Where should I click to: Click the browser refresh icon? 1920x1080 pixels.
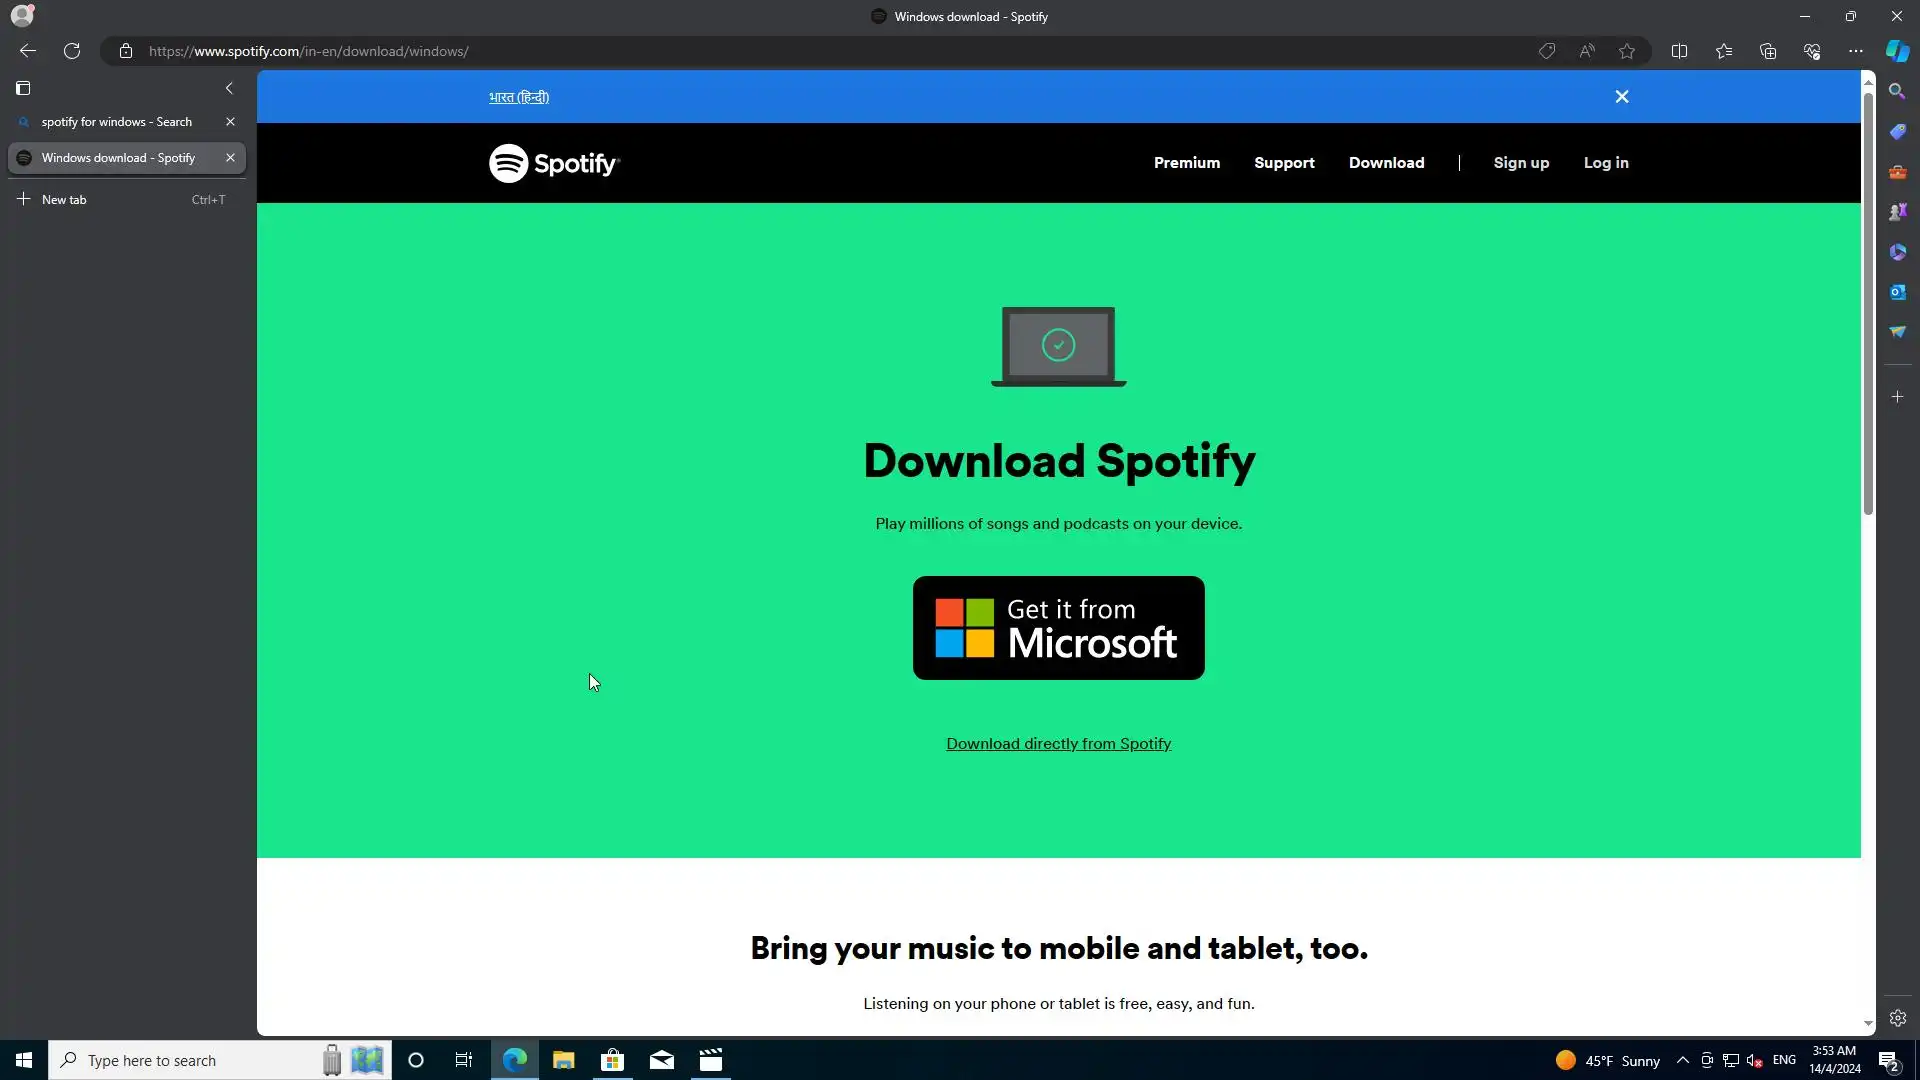click(x=72, y=51)
